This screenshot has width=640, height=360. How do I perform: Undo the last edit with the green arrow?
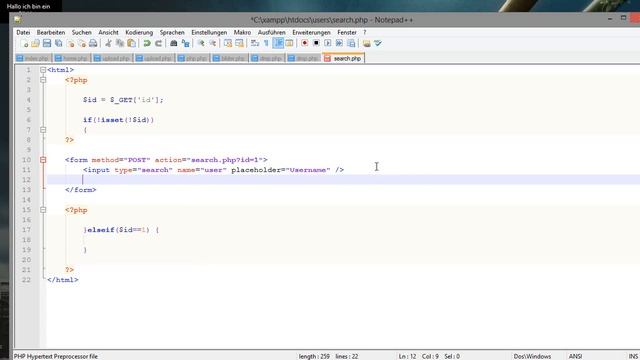[147, 43]
